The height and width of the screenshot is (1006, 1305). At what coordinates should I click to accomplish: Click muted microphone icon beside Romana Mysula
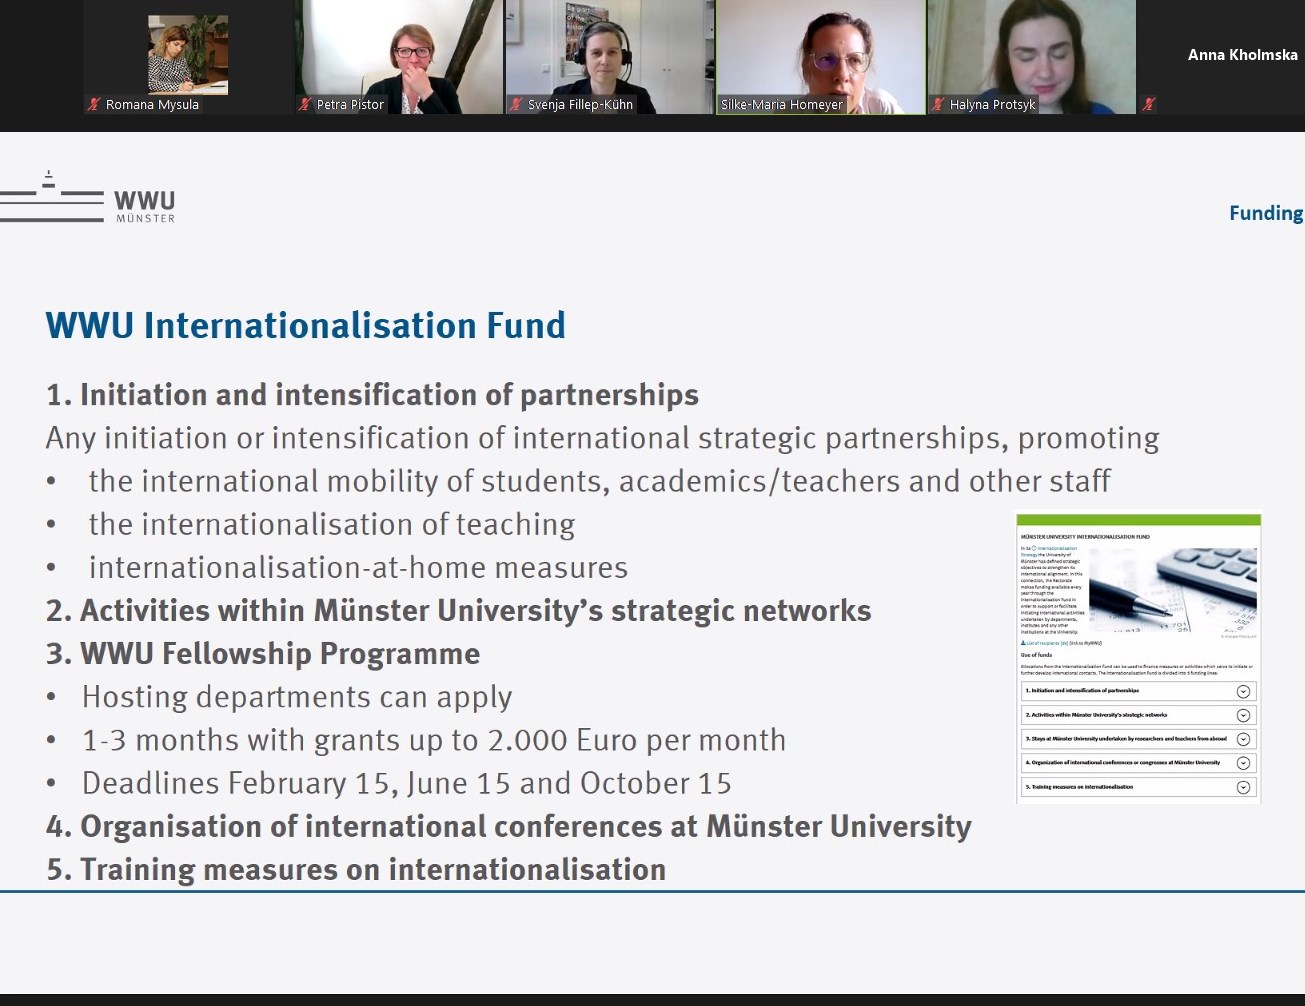[94, 104]
